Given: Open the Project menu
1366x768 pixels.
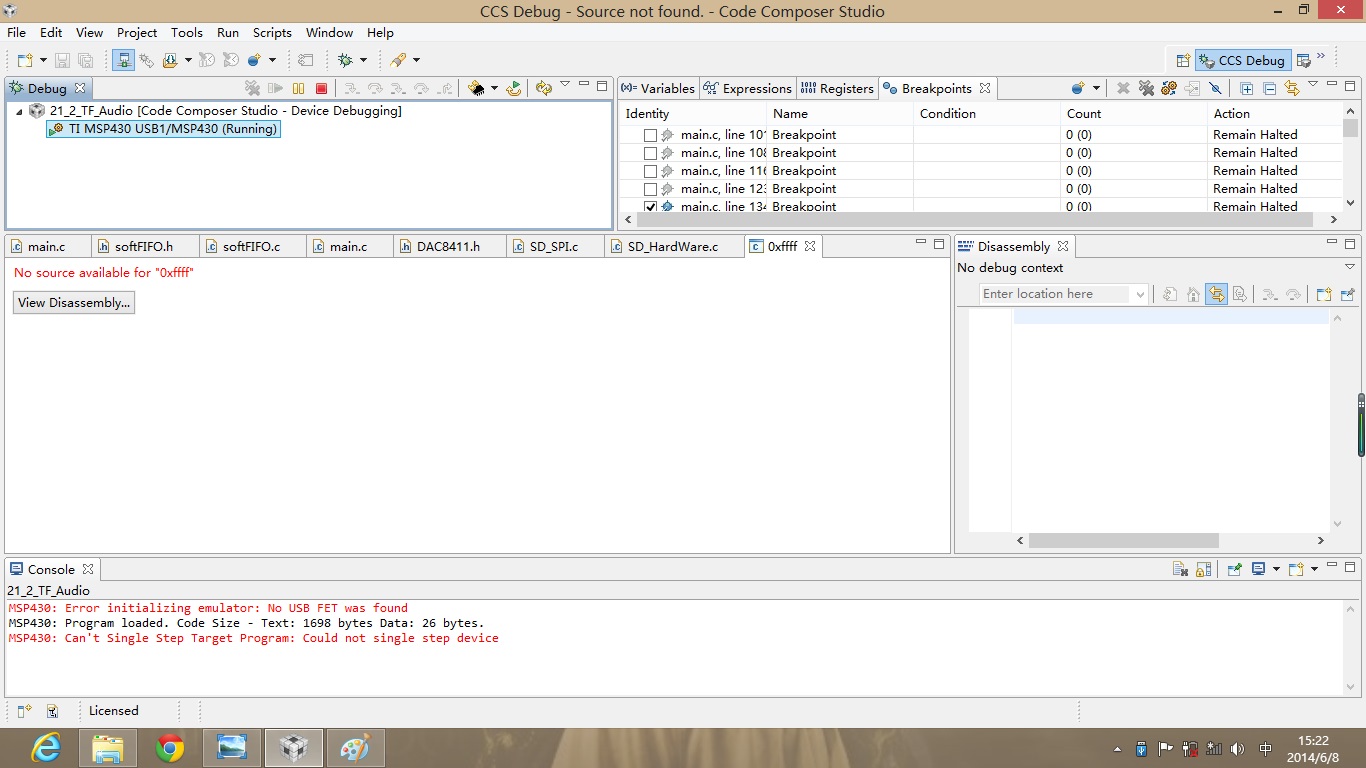Looking at the screenshot, I should point(137,33).
